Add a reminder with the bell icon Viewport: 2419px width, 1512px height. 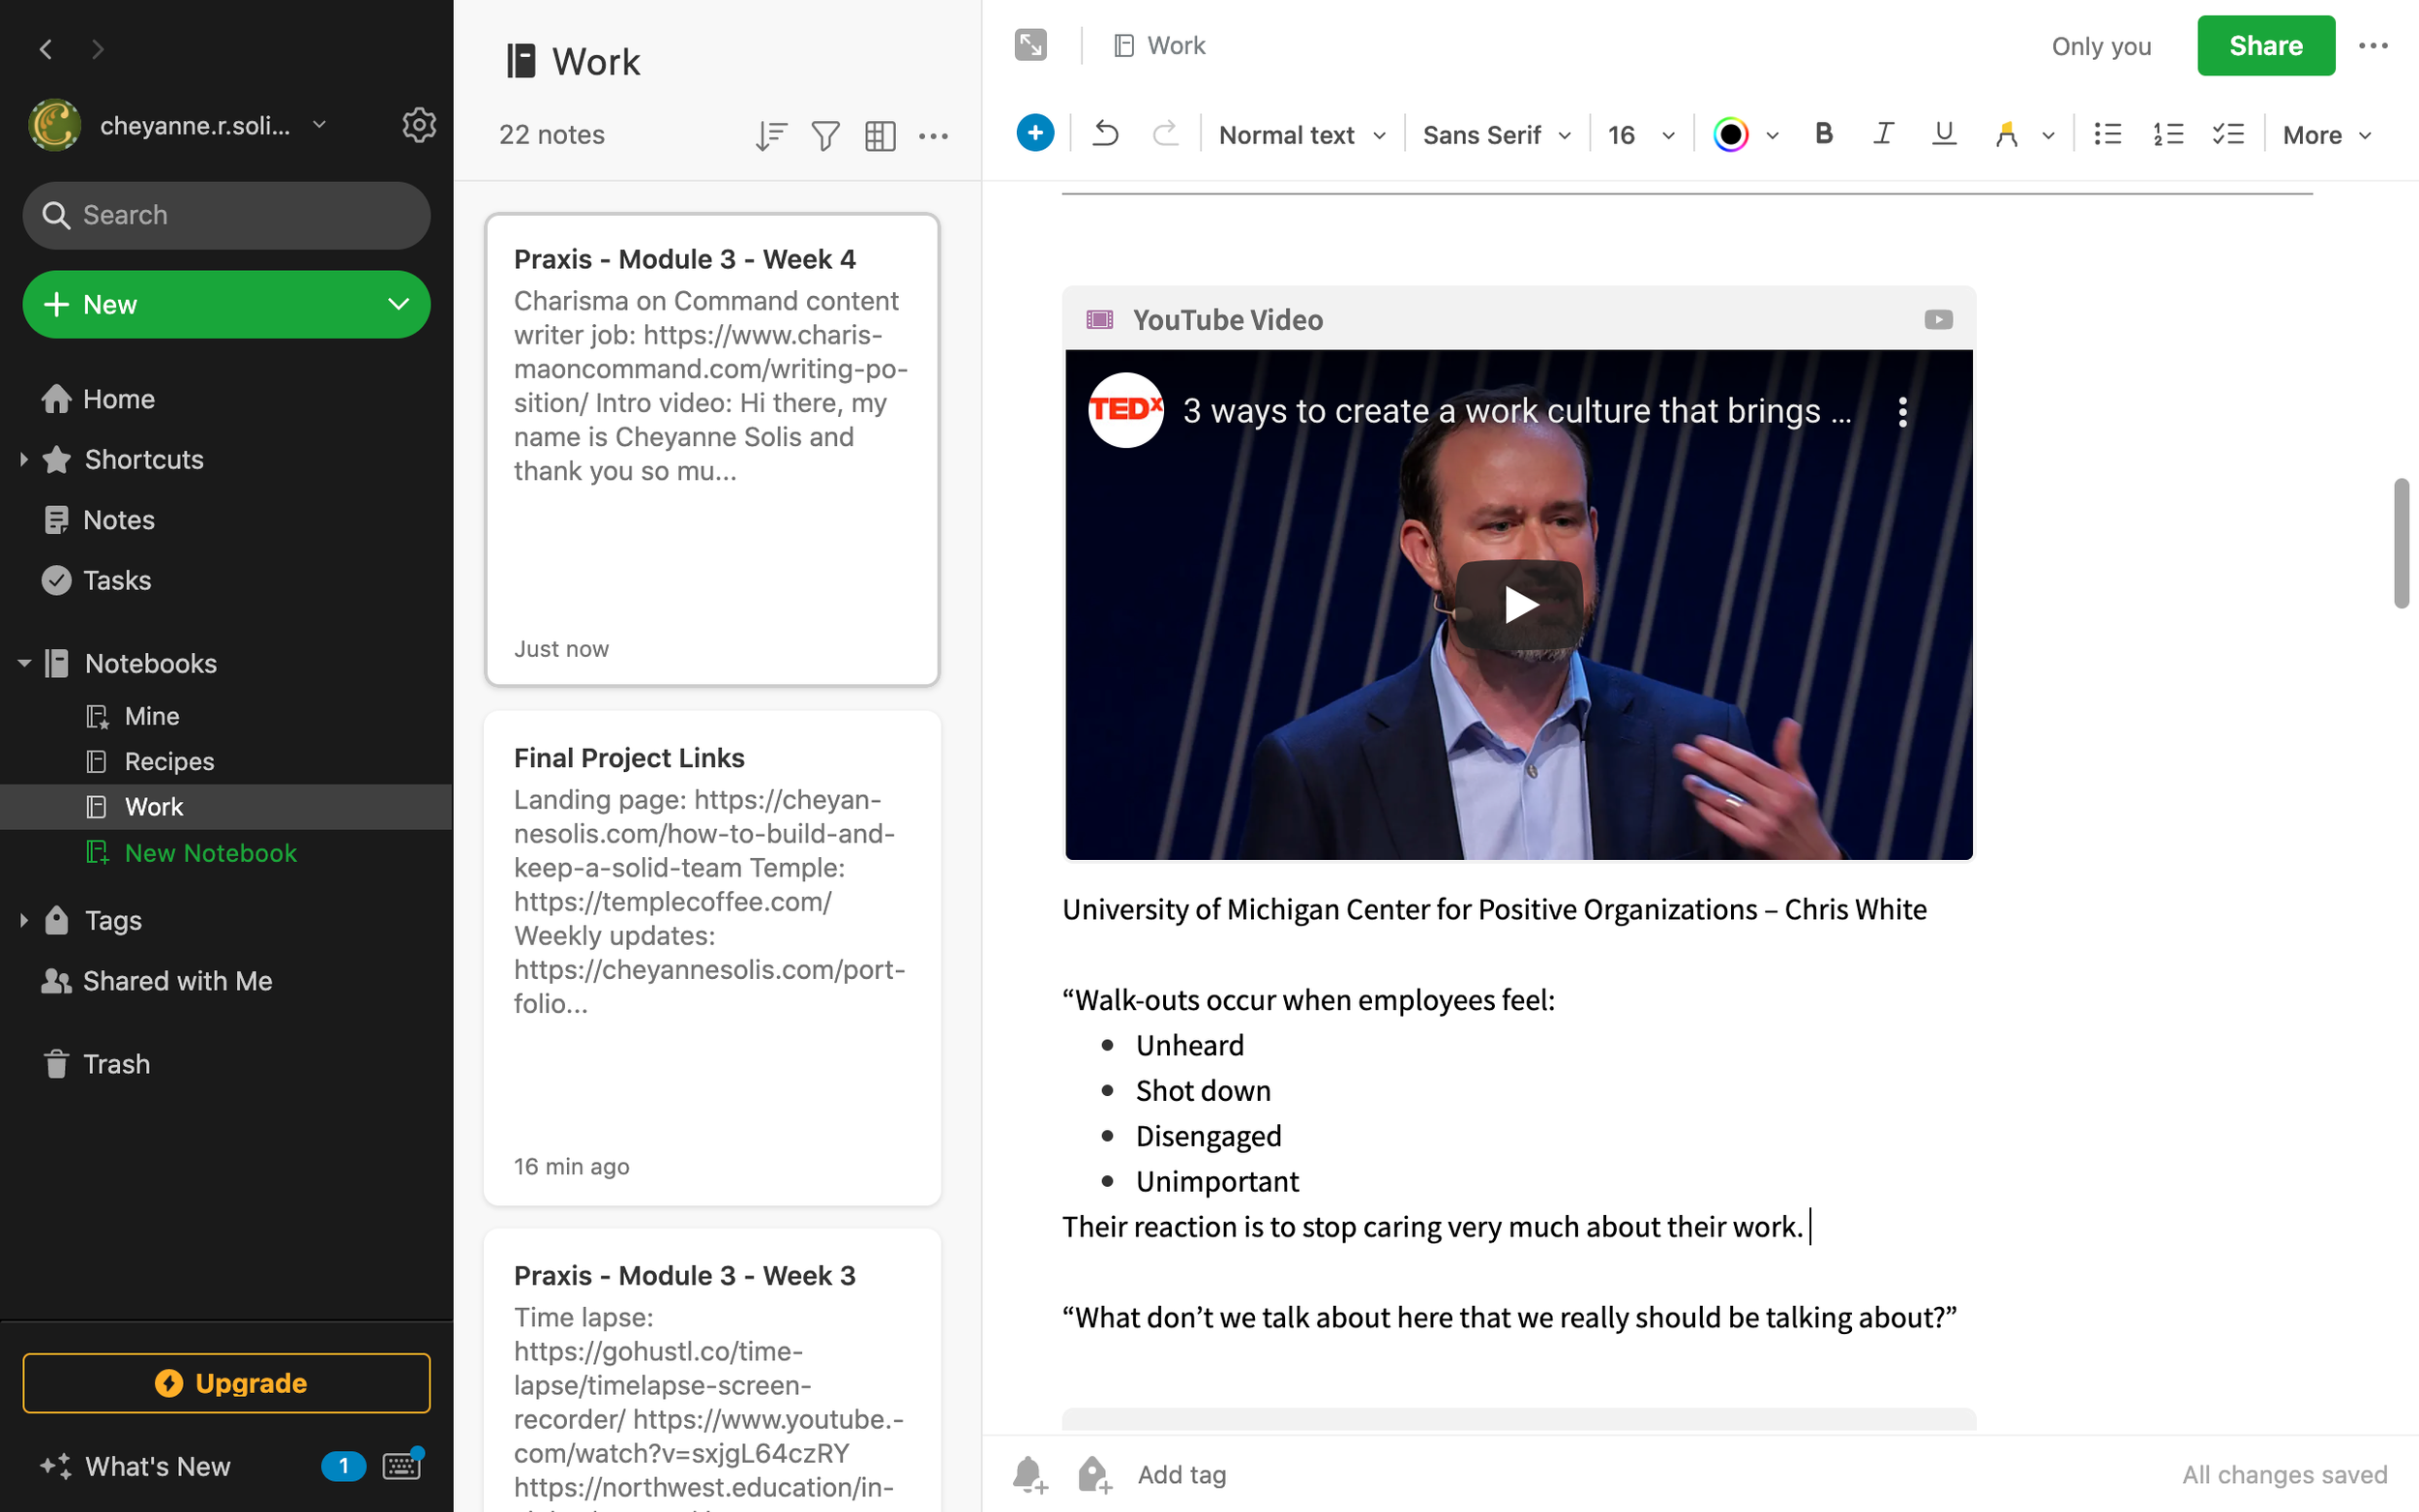pyautogui.click(x=1030, y=1474)
